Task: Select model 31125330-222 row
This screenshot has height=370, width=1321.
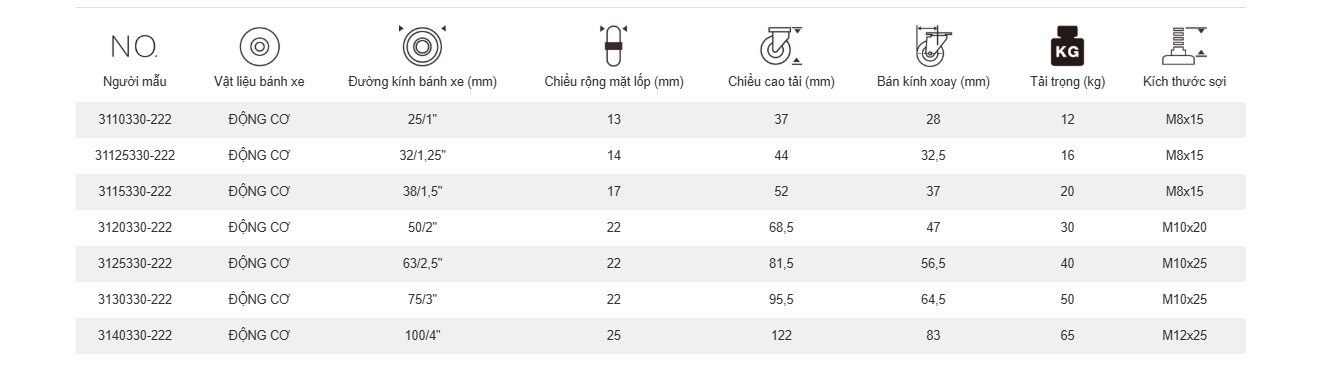Action: [x=661, y=156]
